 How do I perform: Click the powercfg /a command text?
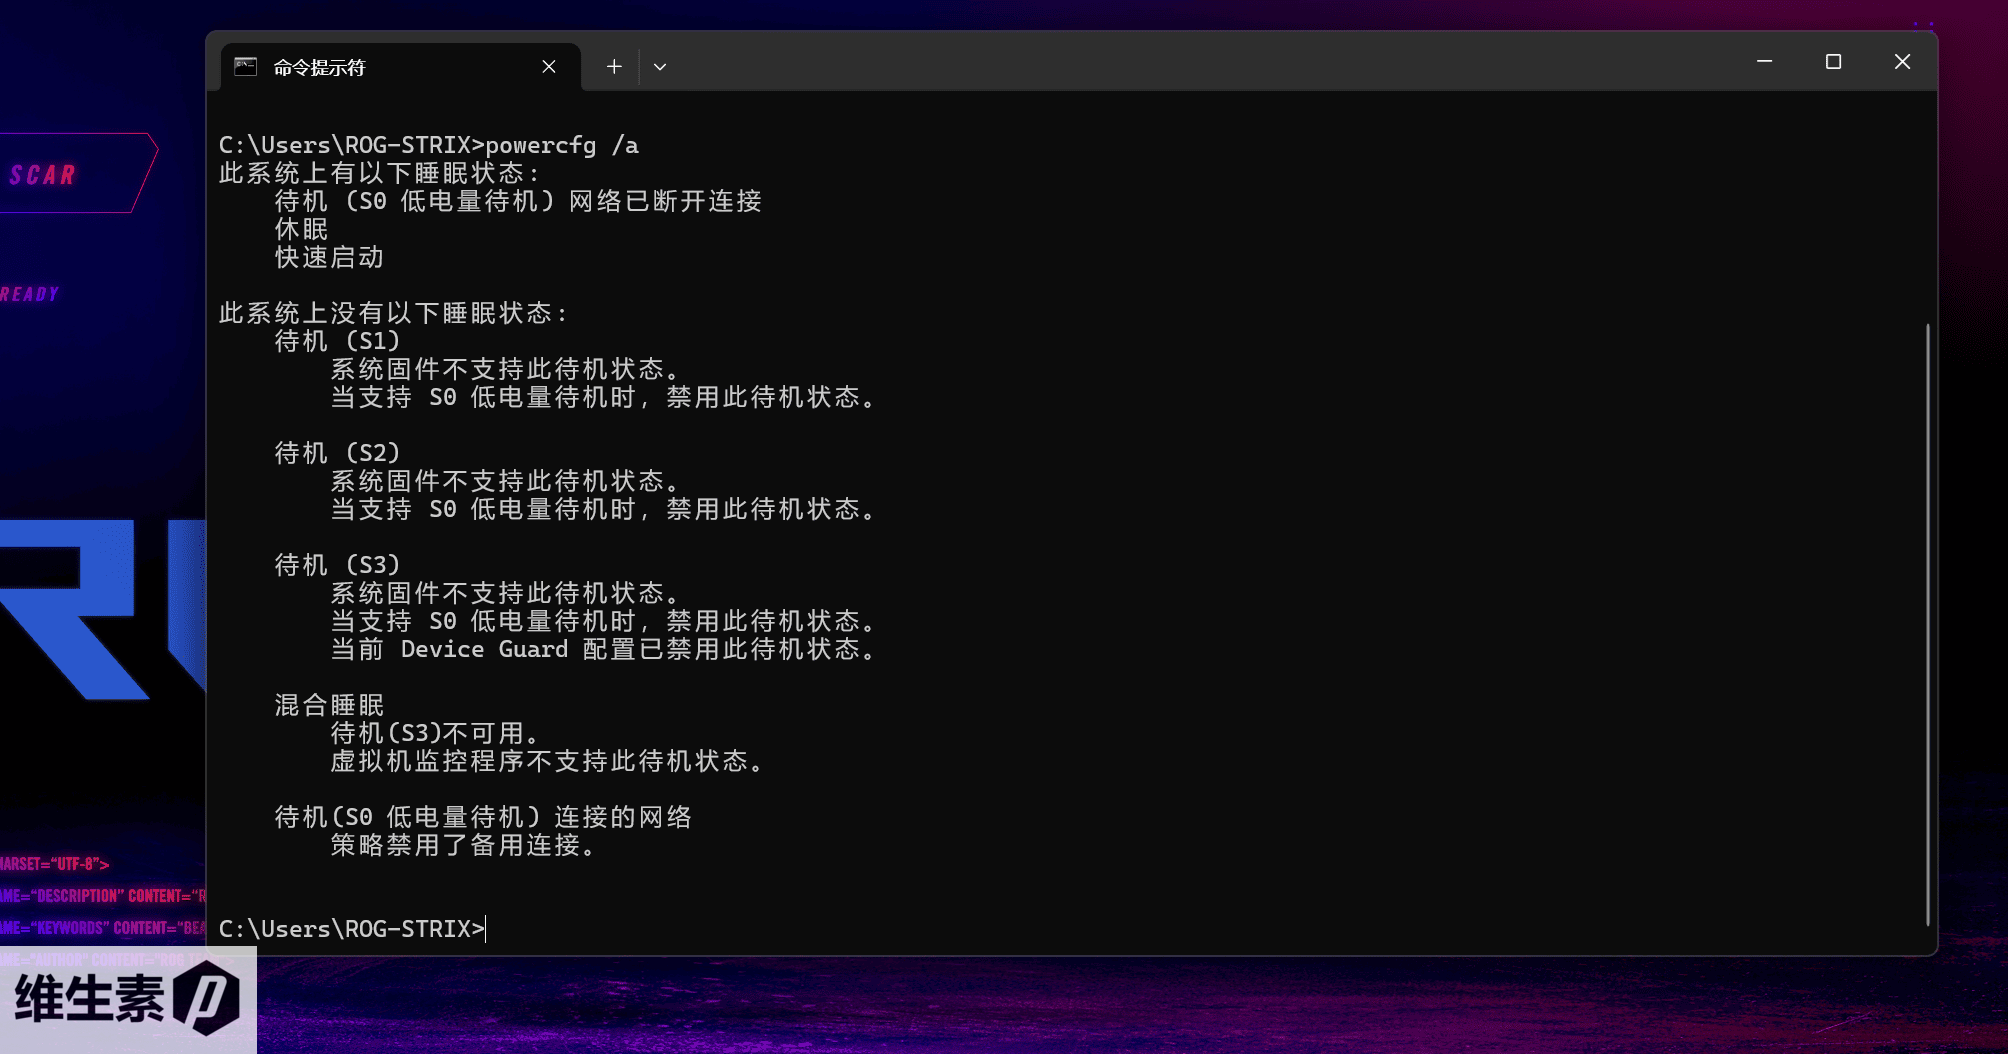click(561, 145)
